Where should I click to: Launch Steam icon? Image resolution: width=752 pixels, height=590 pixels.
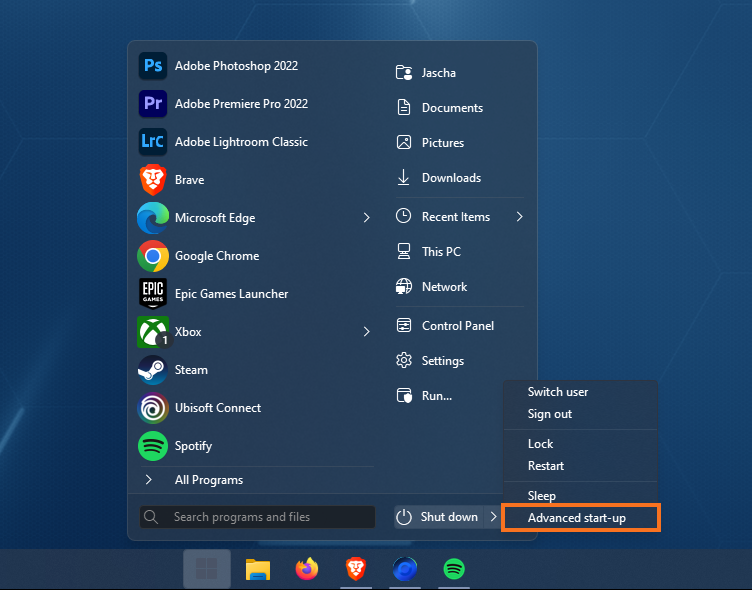coord(153,370)
